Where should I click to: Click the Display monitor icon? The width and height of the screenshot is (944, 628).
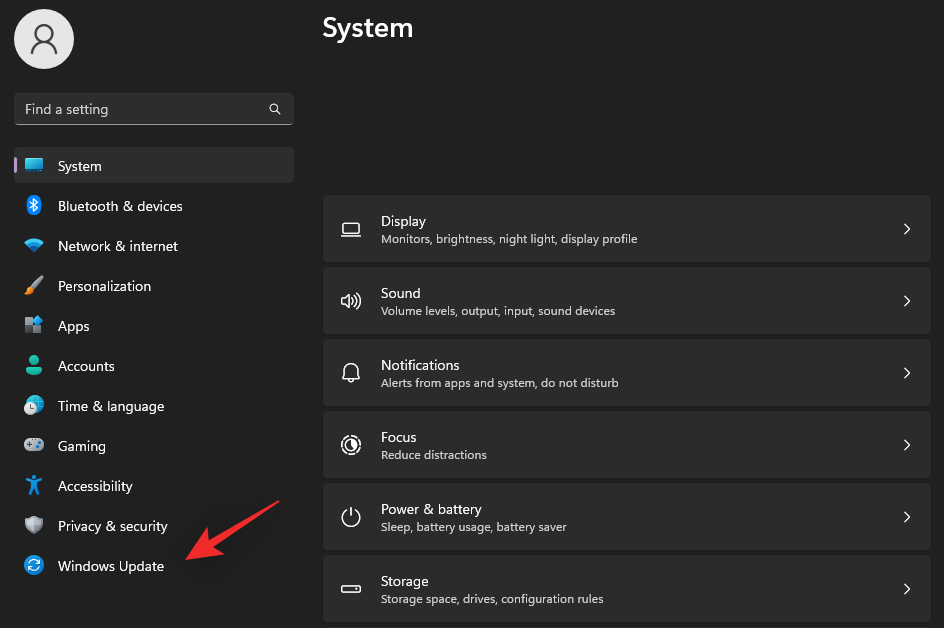pos(351,229)
